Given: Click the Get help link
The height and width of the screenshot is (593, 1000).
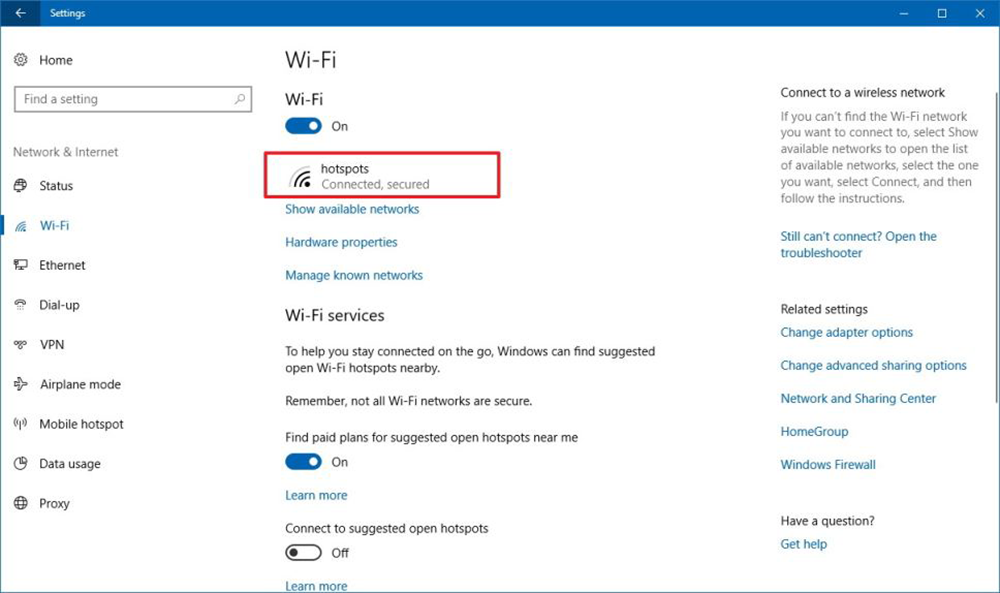Looking at the screenshot, I should [804, 544].
